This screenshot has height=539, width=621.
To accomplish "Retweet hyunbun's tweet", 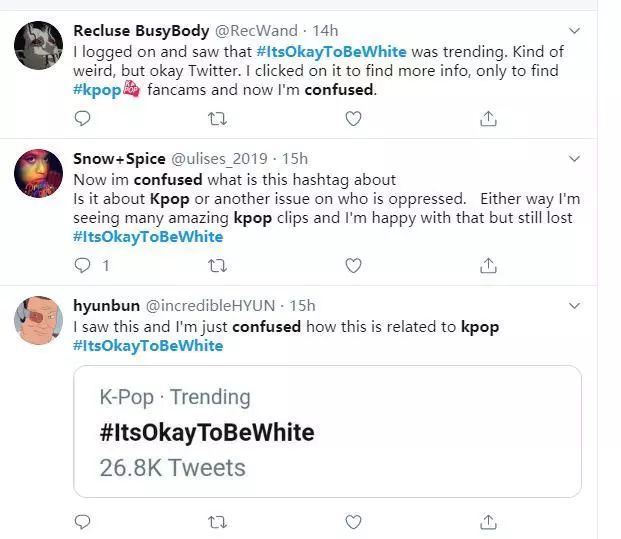I will click(217, 522).
